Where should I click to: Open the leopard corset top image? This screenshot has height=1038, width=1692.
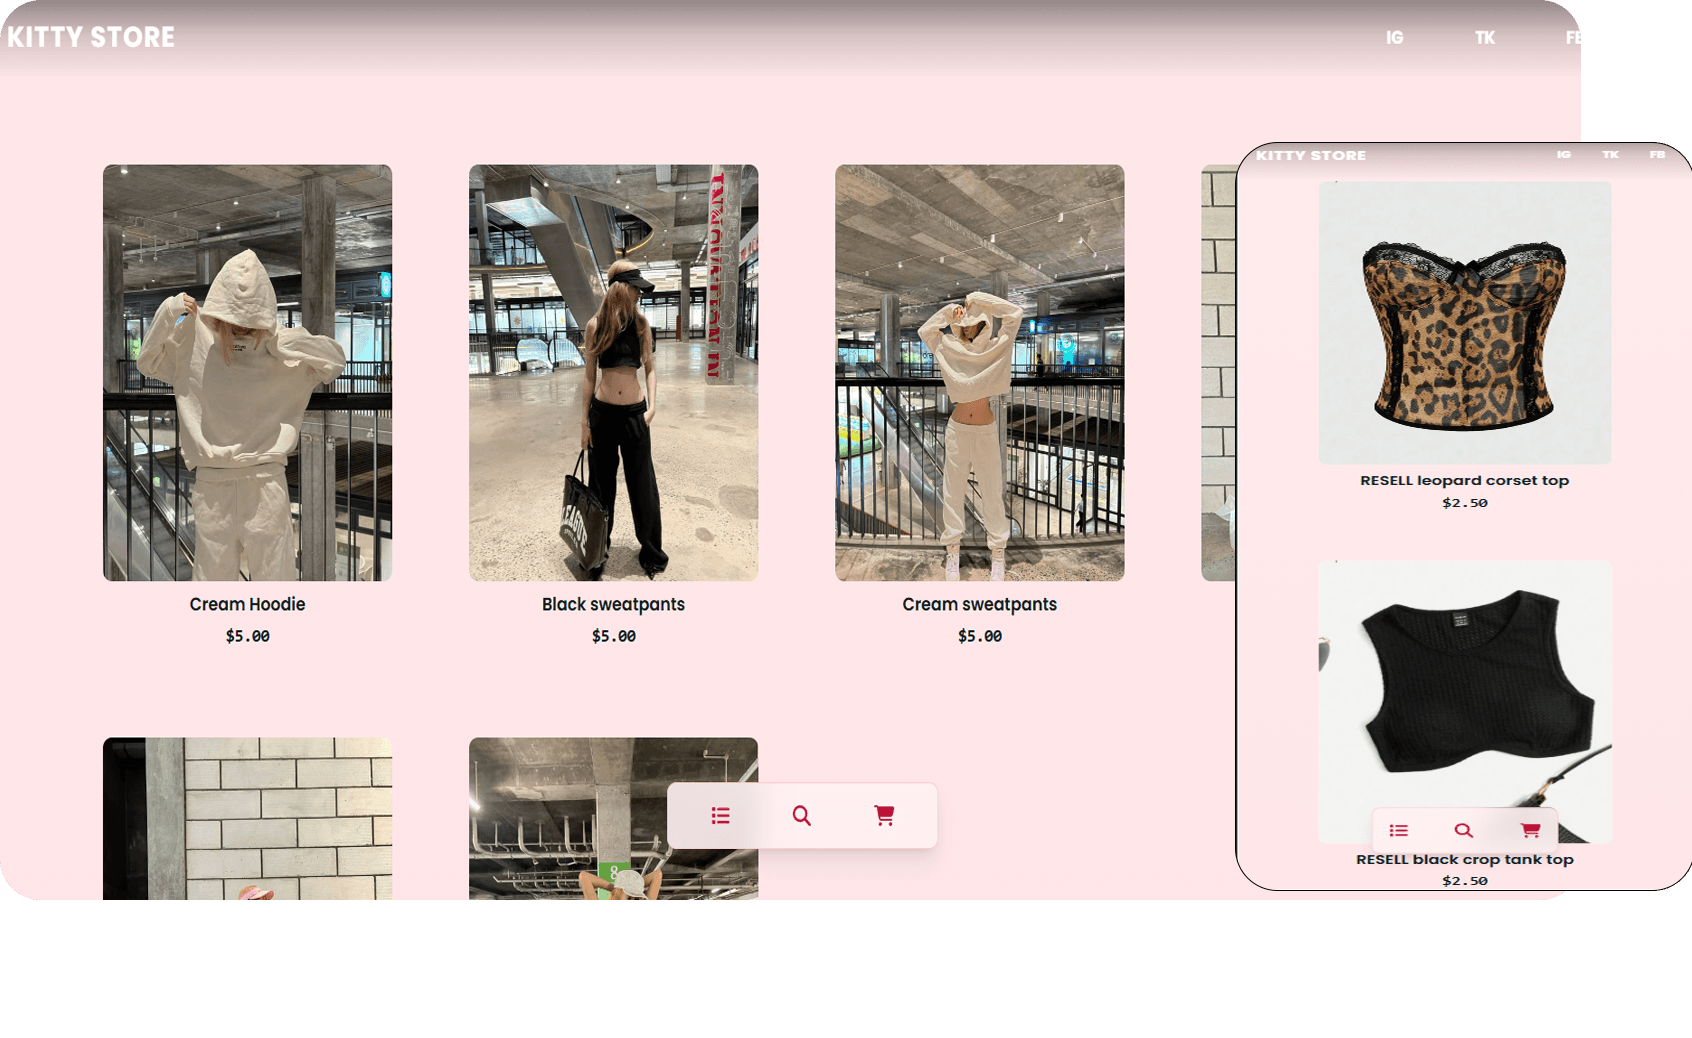click(x=1464, y=322)
